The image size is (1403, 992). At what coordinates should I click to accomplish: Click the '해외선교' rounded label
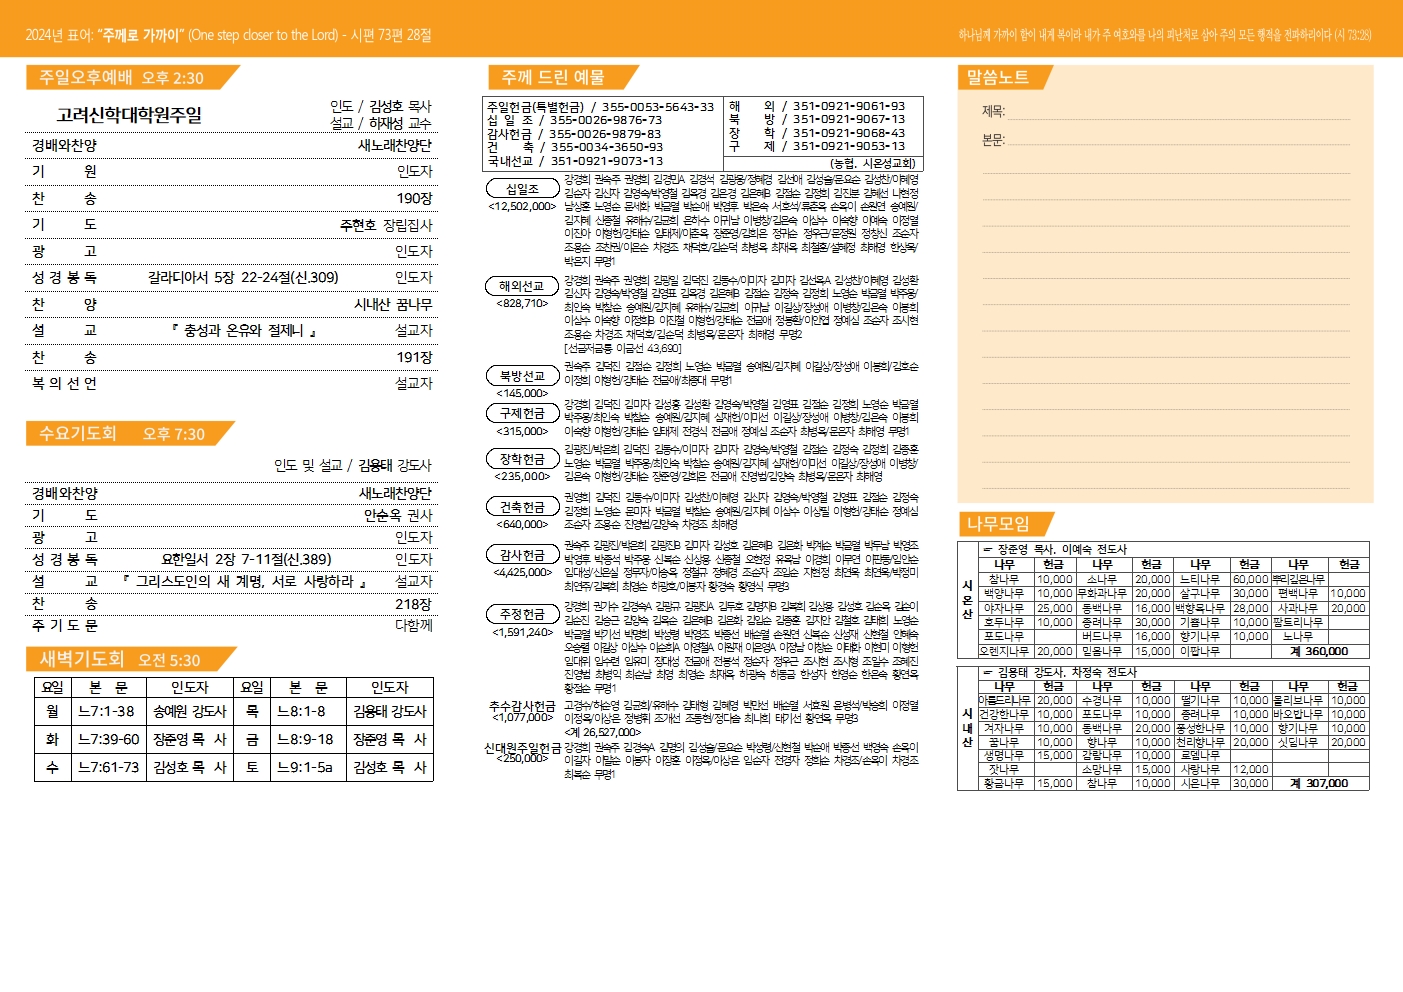pyautogui.click(x=522, y=286)
